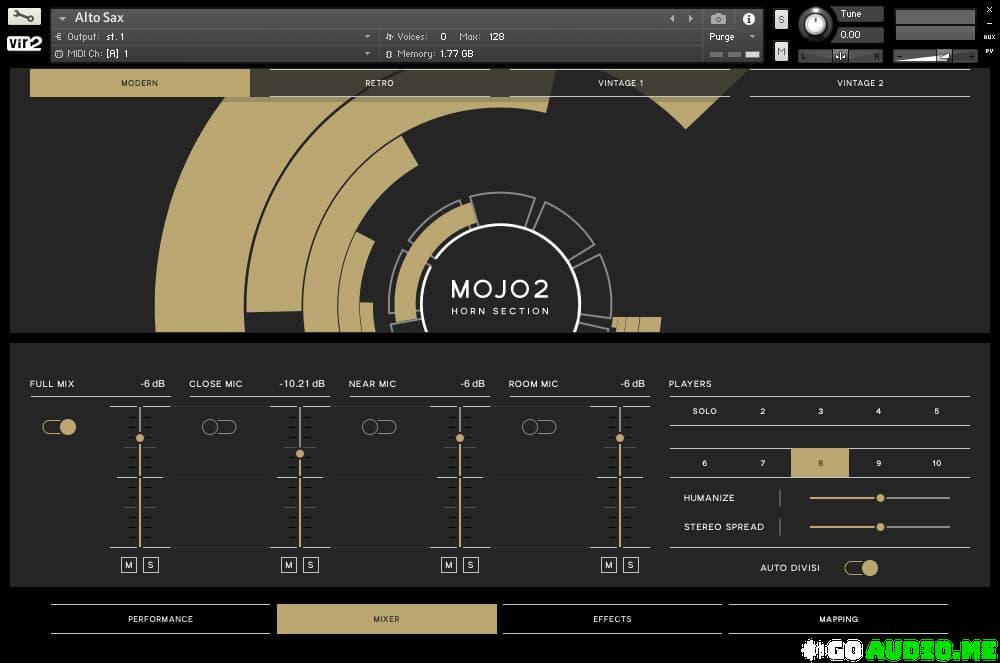
Task: Solo the Room Mic channel
Action: pyautogui.click(x=631, y=565)
